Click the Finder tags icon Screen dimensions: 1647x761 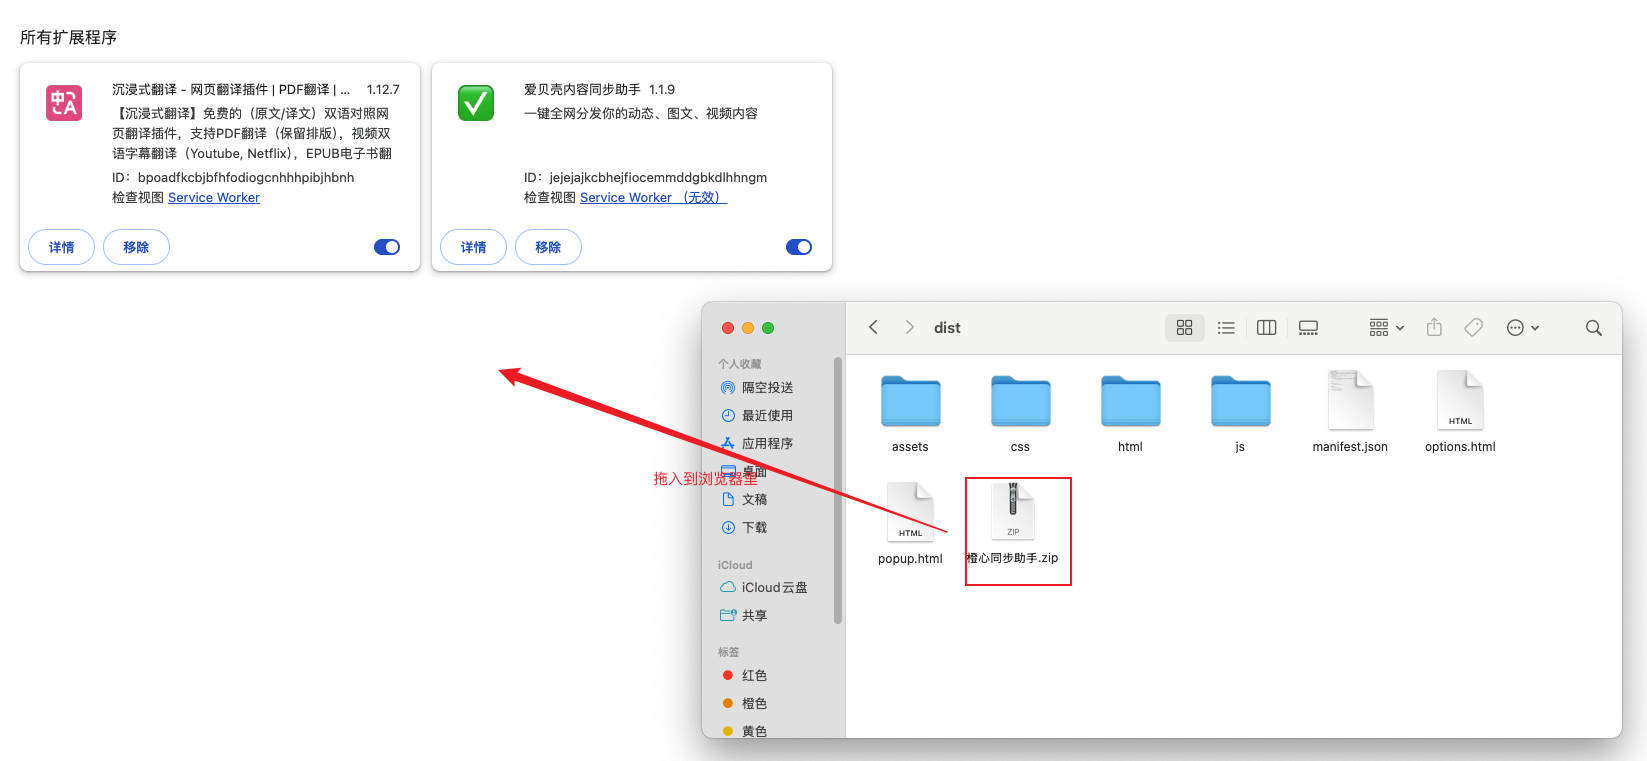point(1473,327)
